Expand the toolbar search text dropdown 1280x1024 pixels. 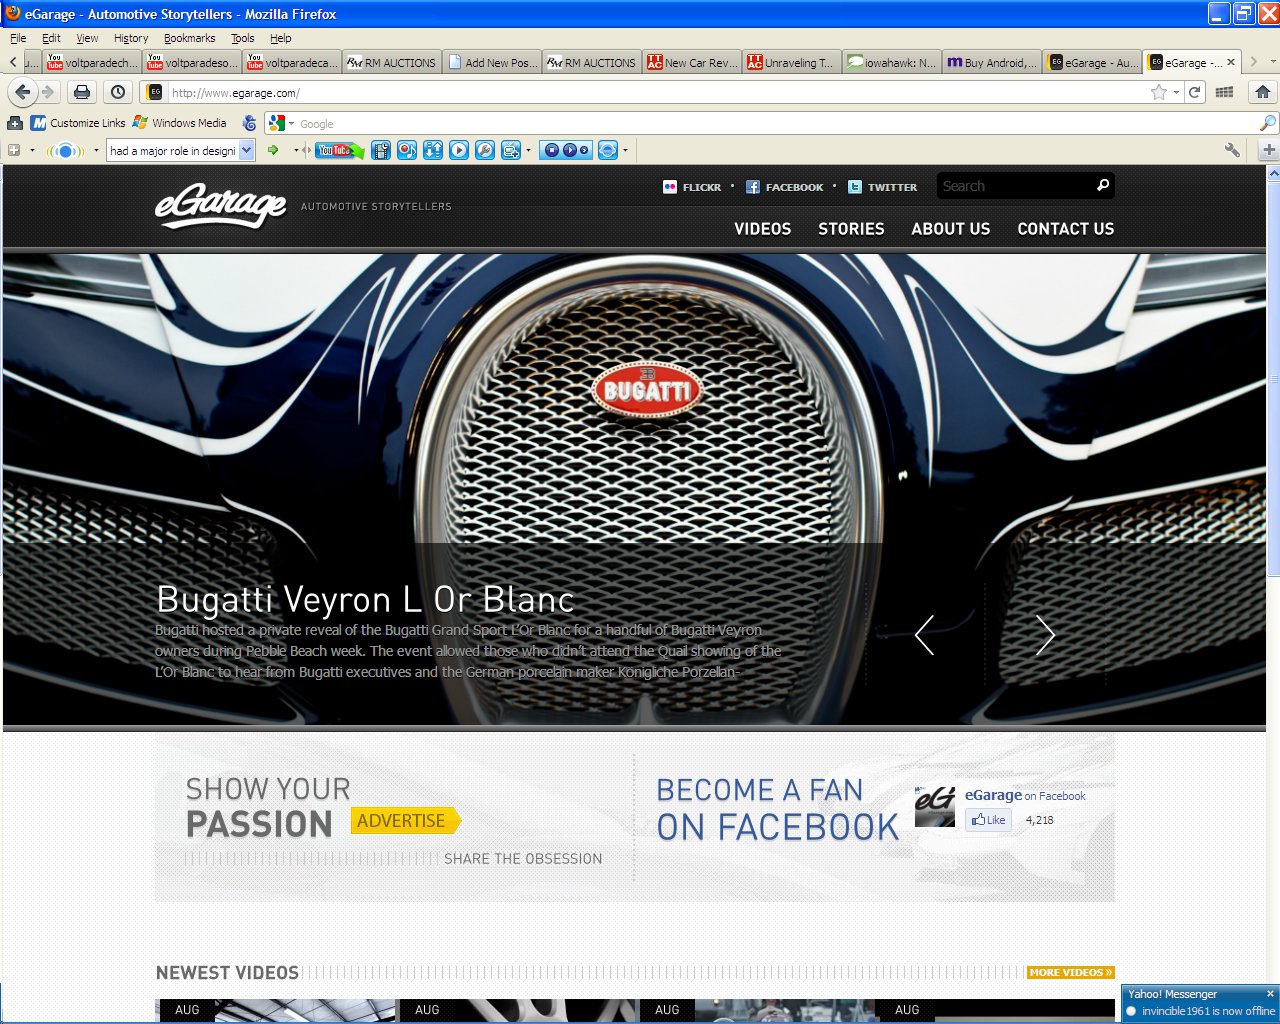coord(247,150)
